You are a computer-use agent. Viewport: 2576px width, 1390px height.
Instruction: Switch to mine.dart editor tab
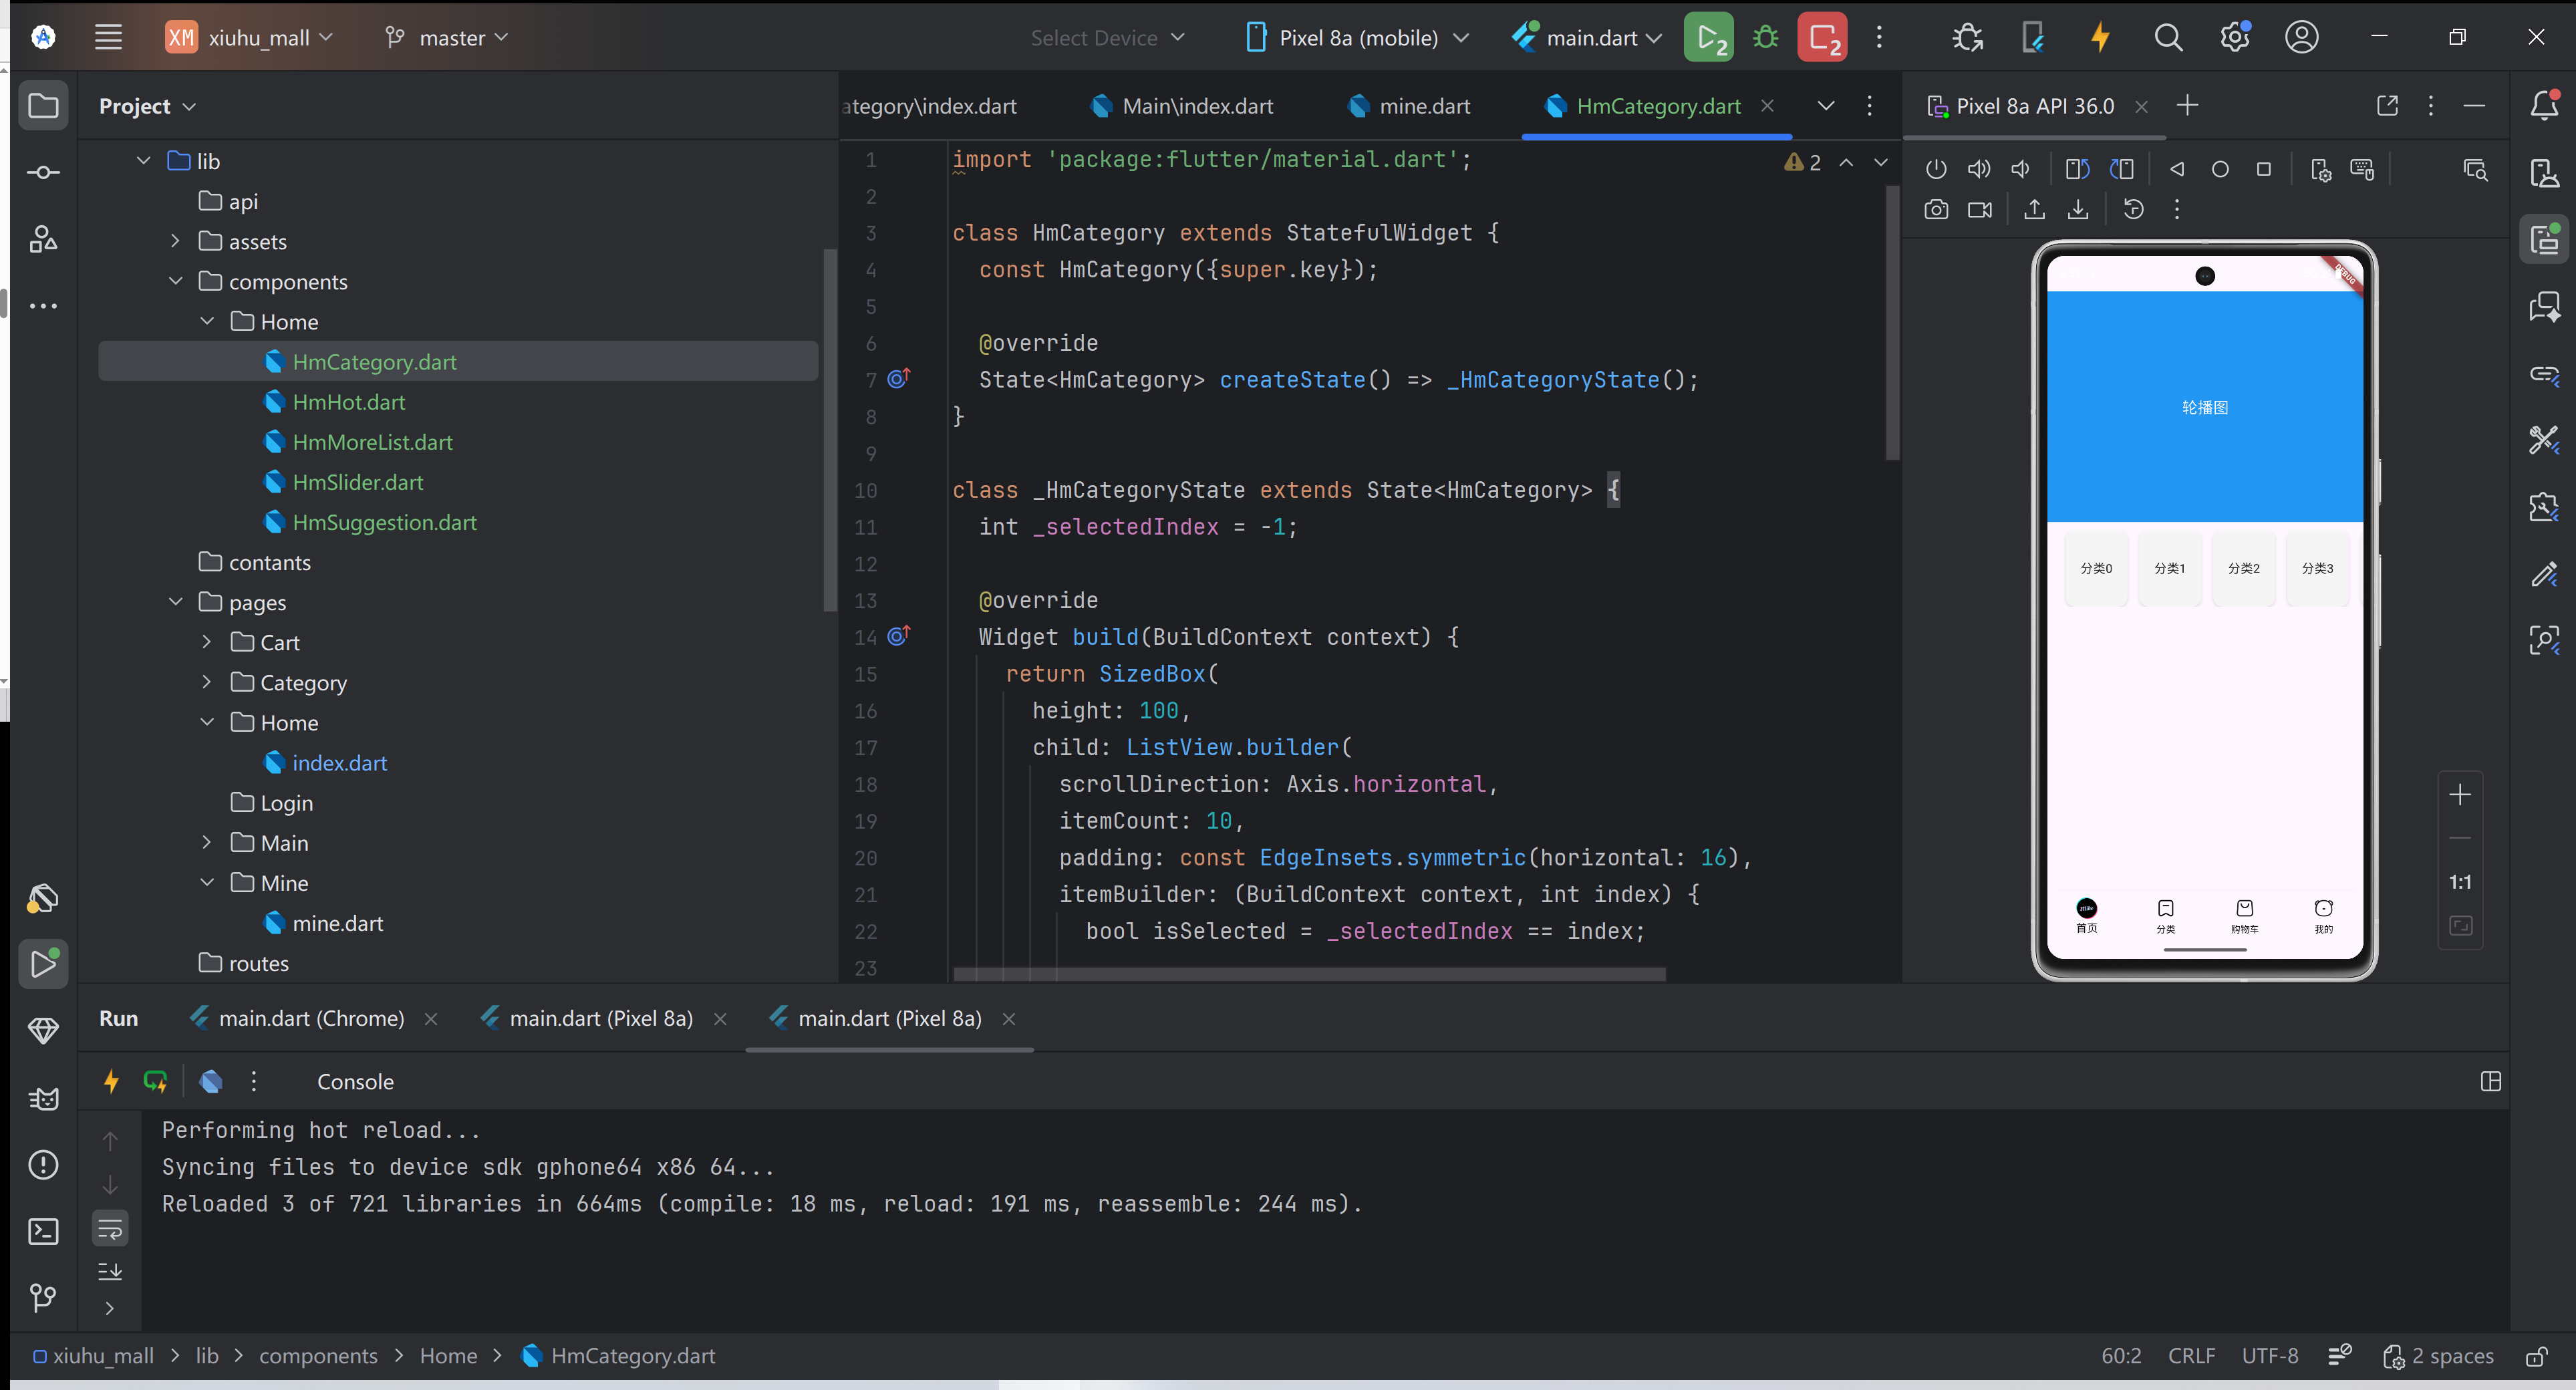point(1410,105)
